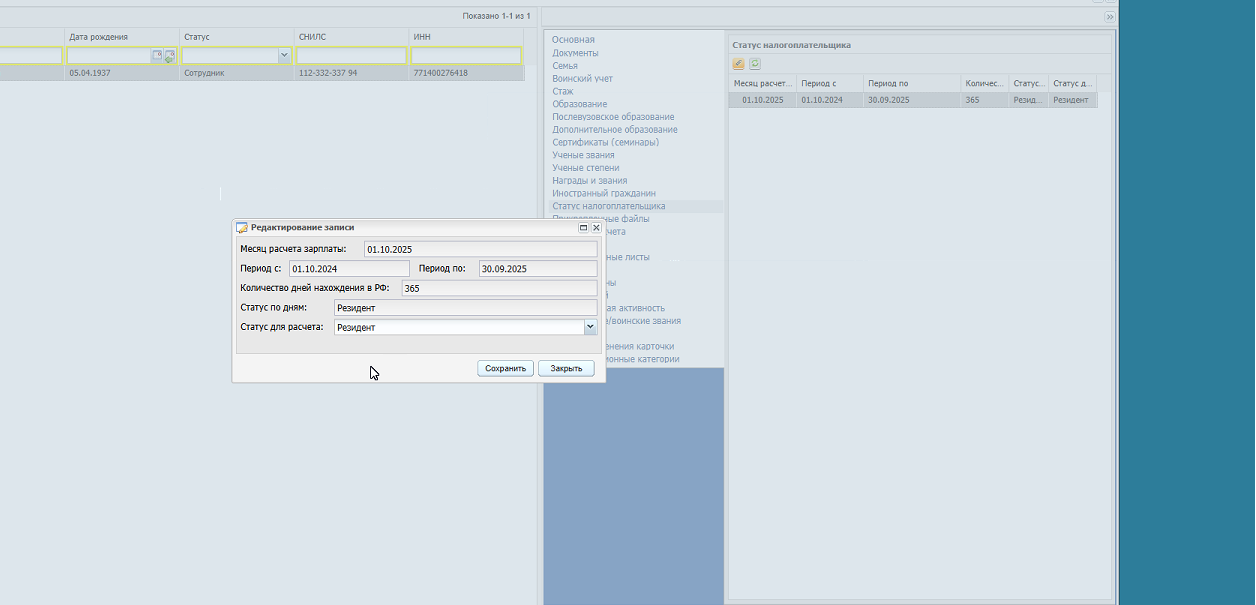Image resolution: width=1256 pixels, height=605 pixels.
Task: Click the clear date icon in birth filter
Action: pyautogui.click(x=170, y=56)
